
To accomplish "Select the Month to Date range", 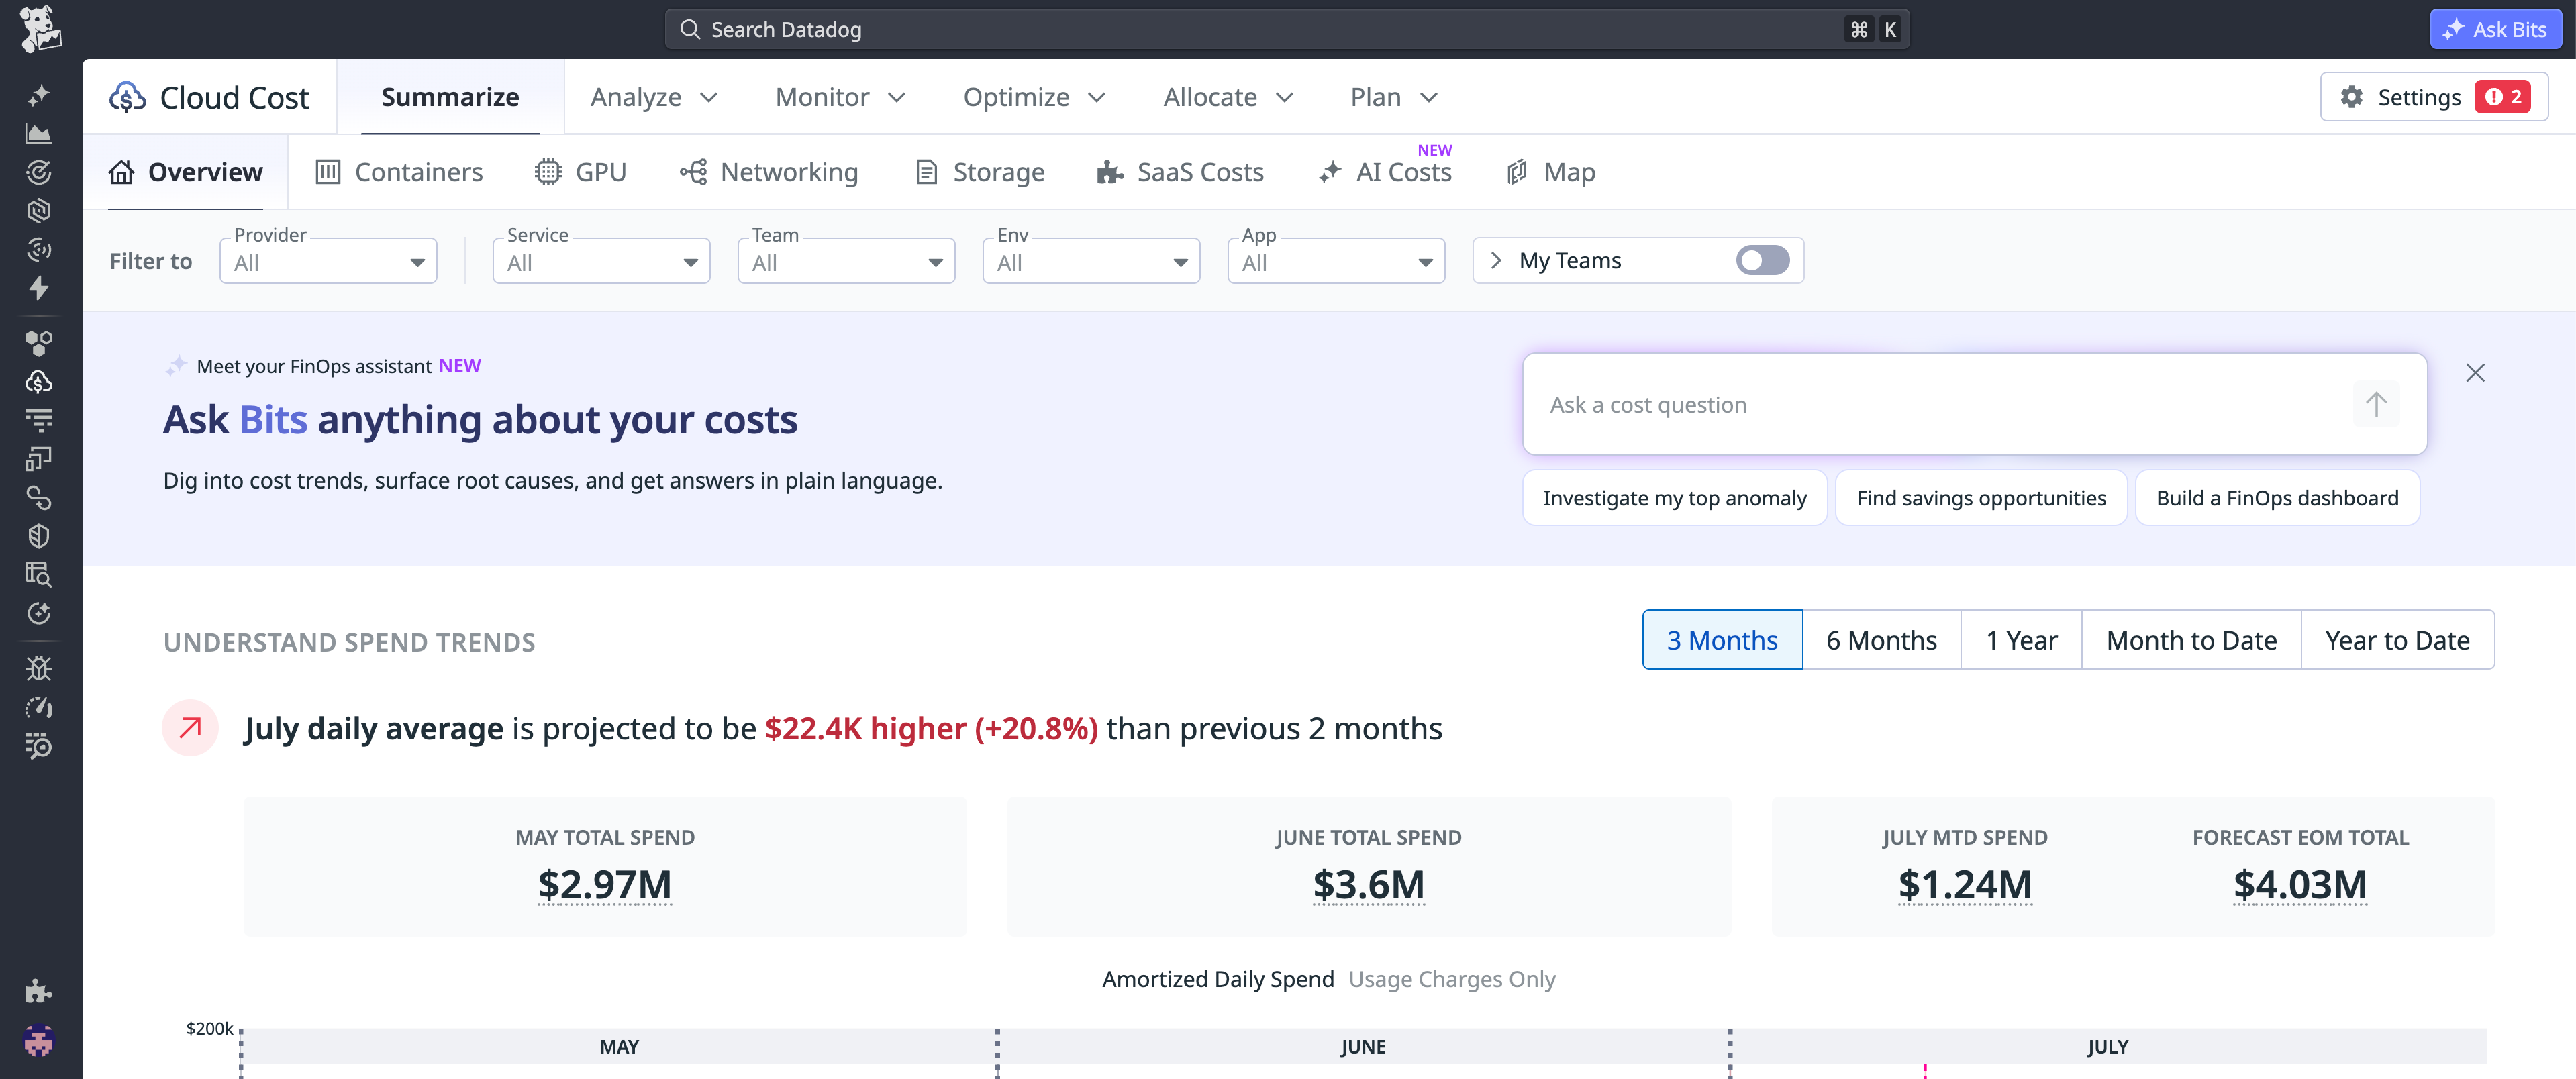I will pos(2191,640).
